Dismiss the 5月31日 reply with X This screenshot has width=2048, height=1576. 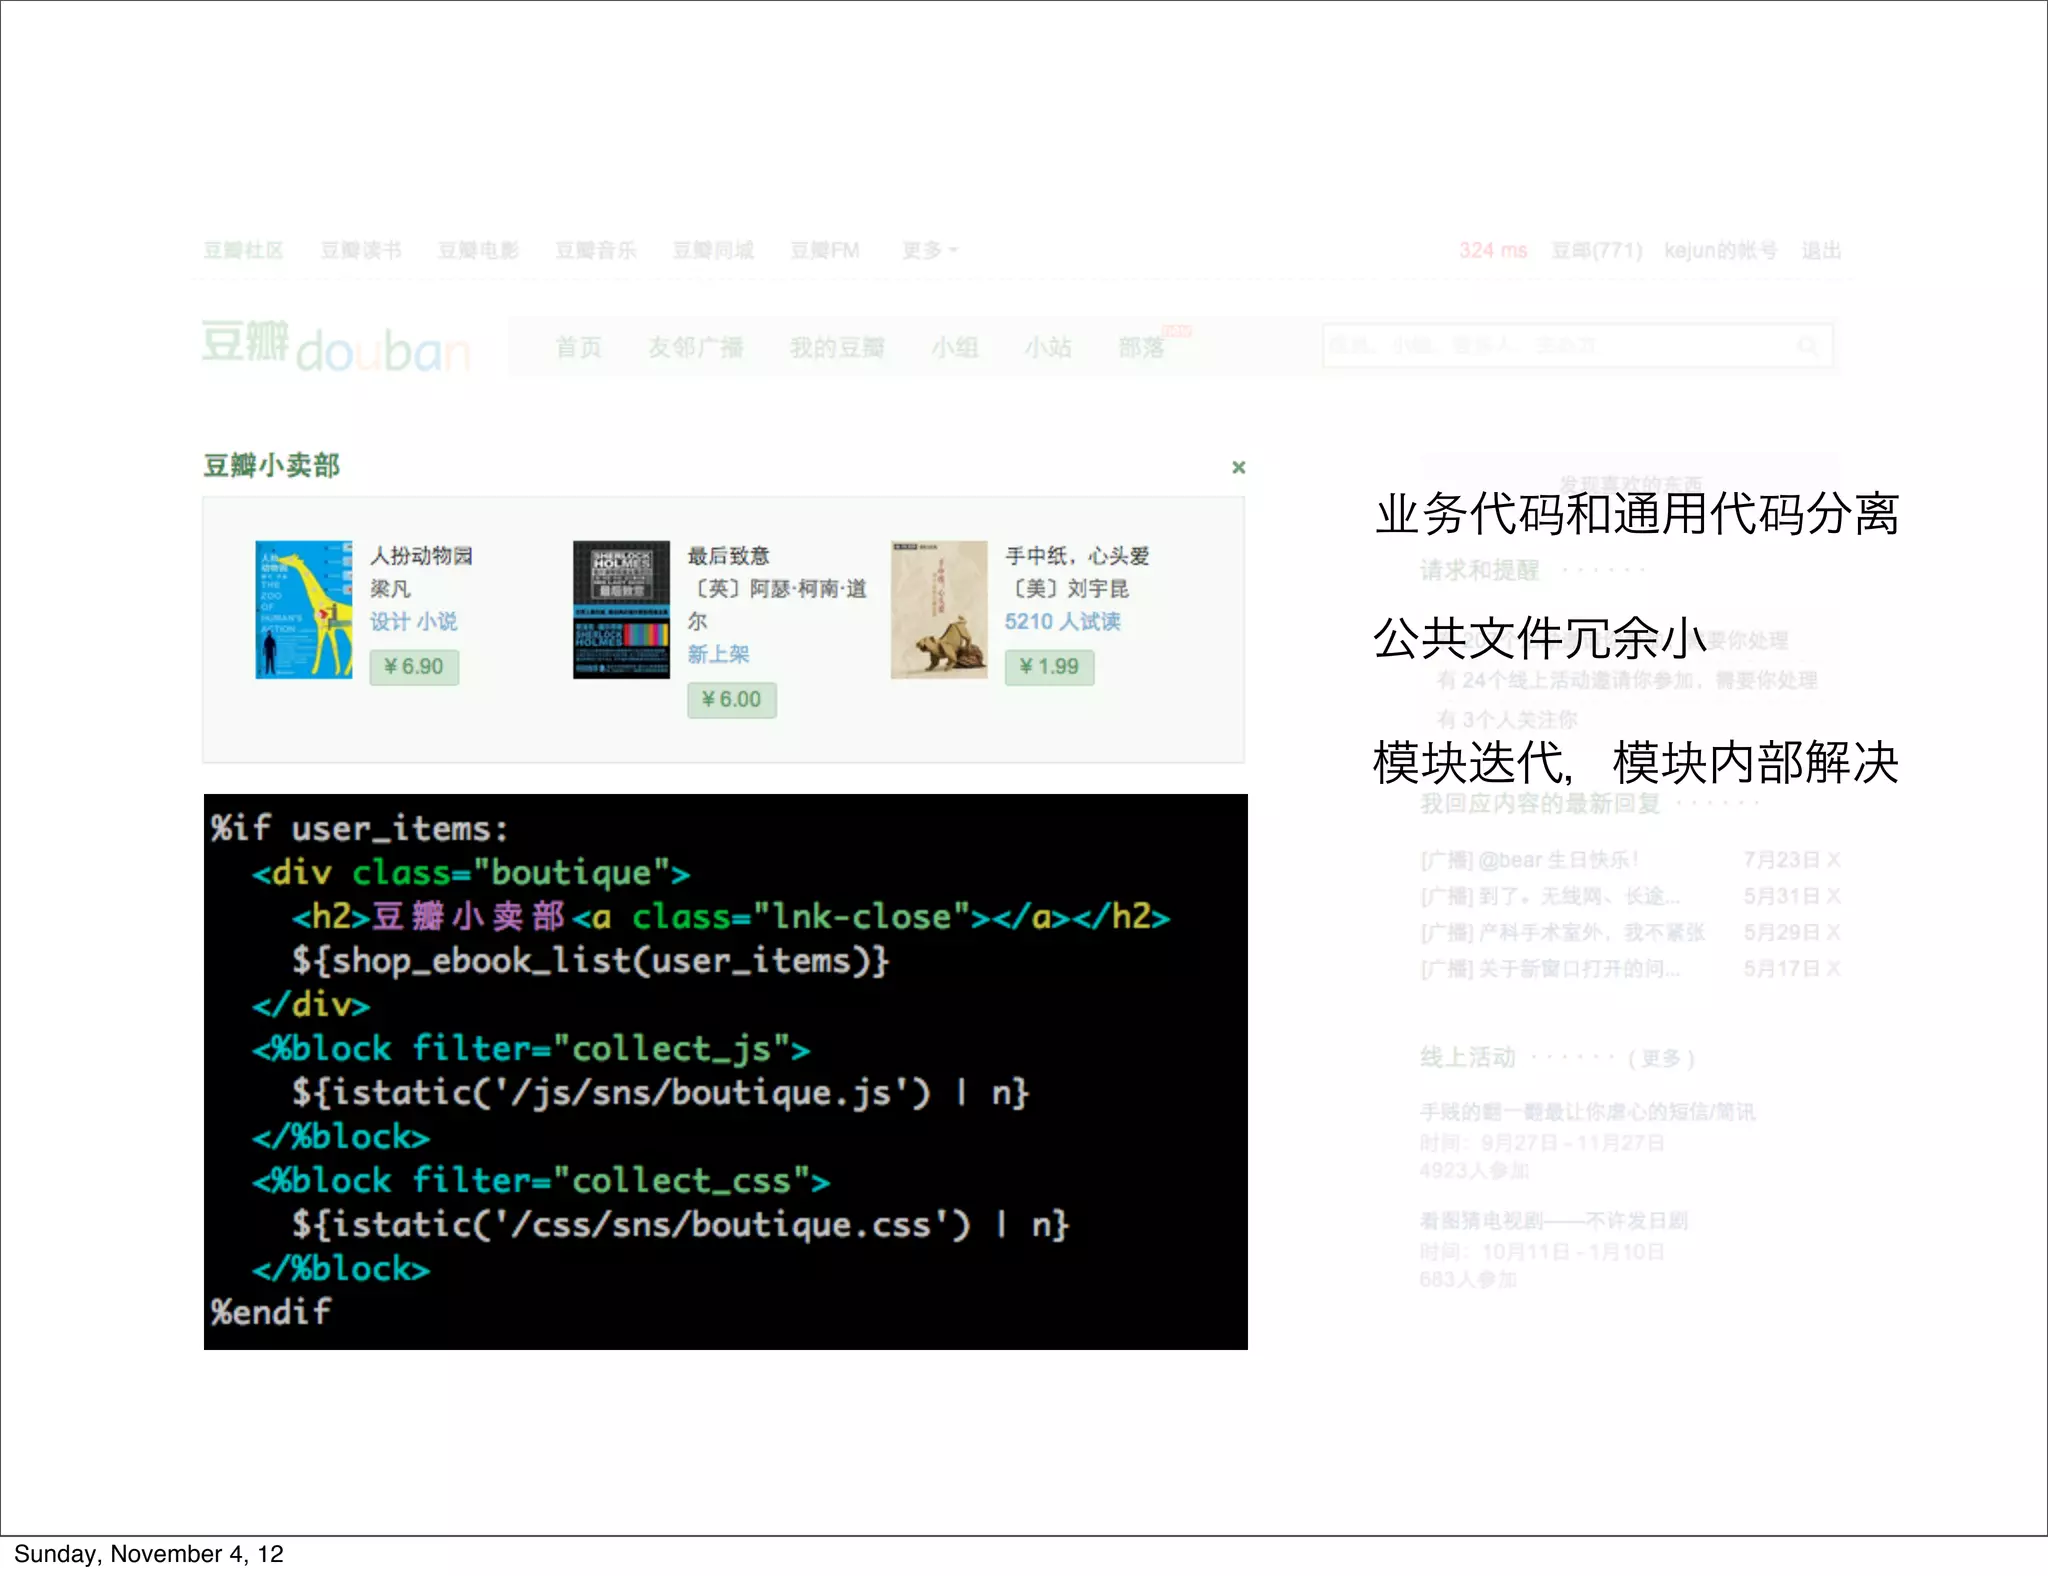[x=1833, y=896]
